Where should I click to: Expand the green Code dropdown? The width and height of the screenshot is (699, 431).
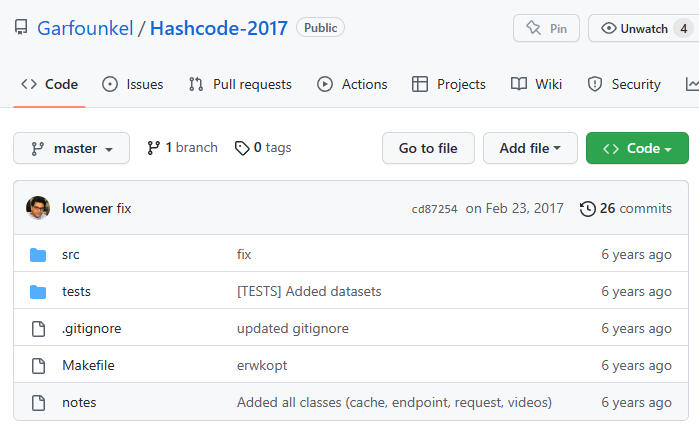point(636,148)
